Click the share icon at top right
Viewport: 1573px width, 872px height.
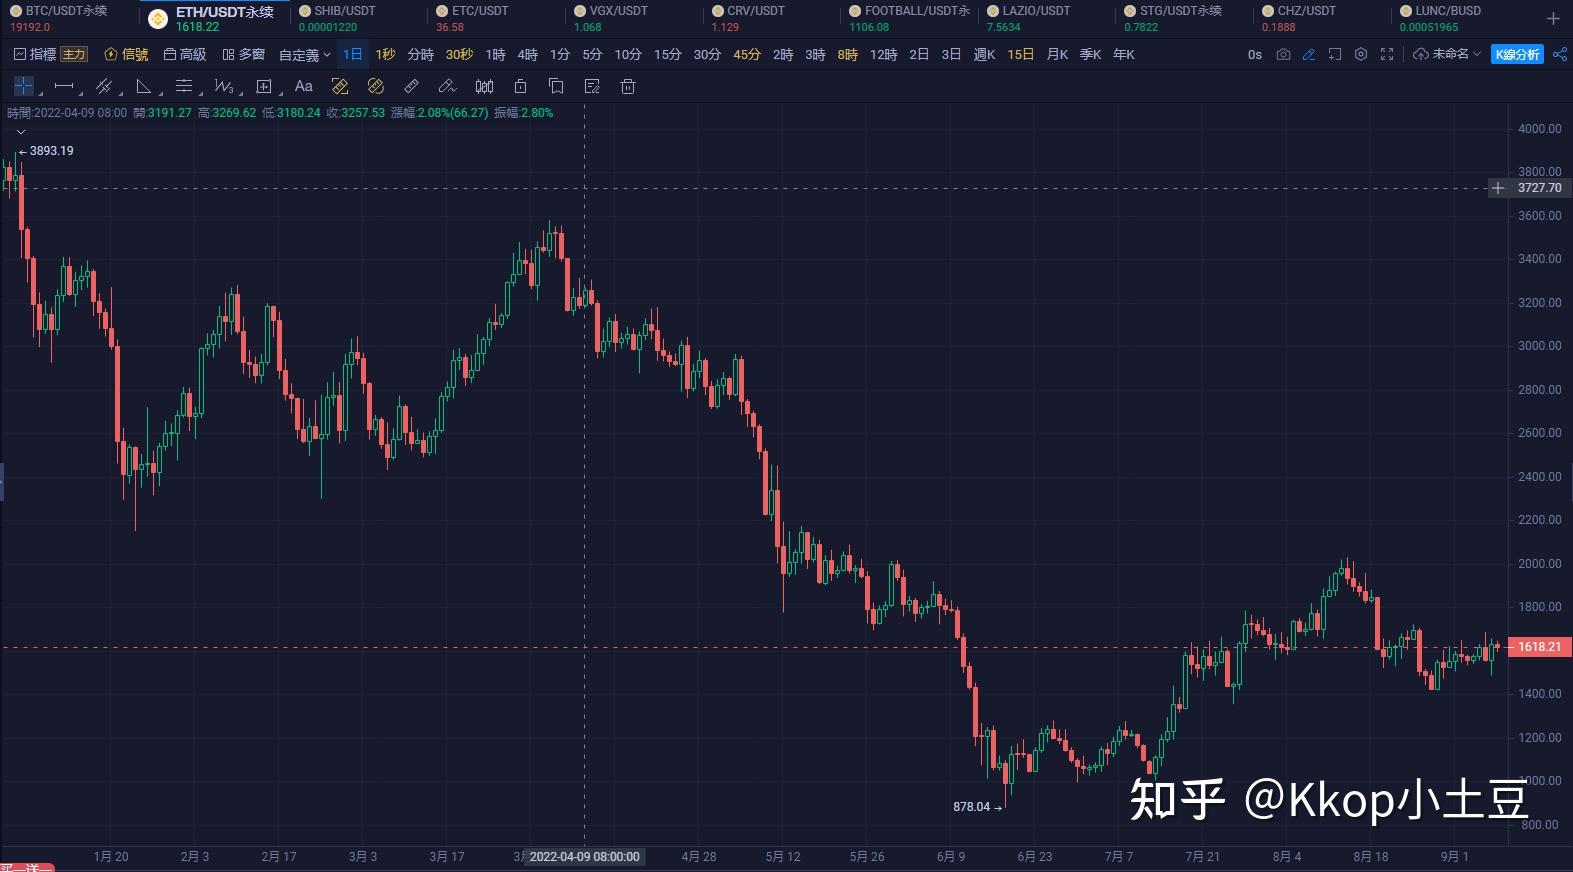point(1559,54)
